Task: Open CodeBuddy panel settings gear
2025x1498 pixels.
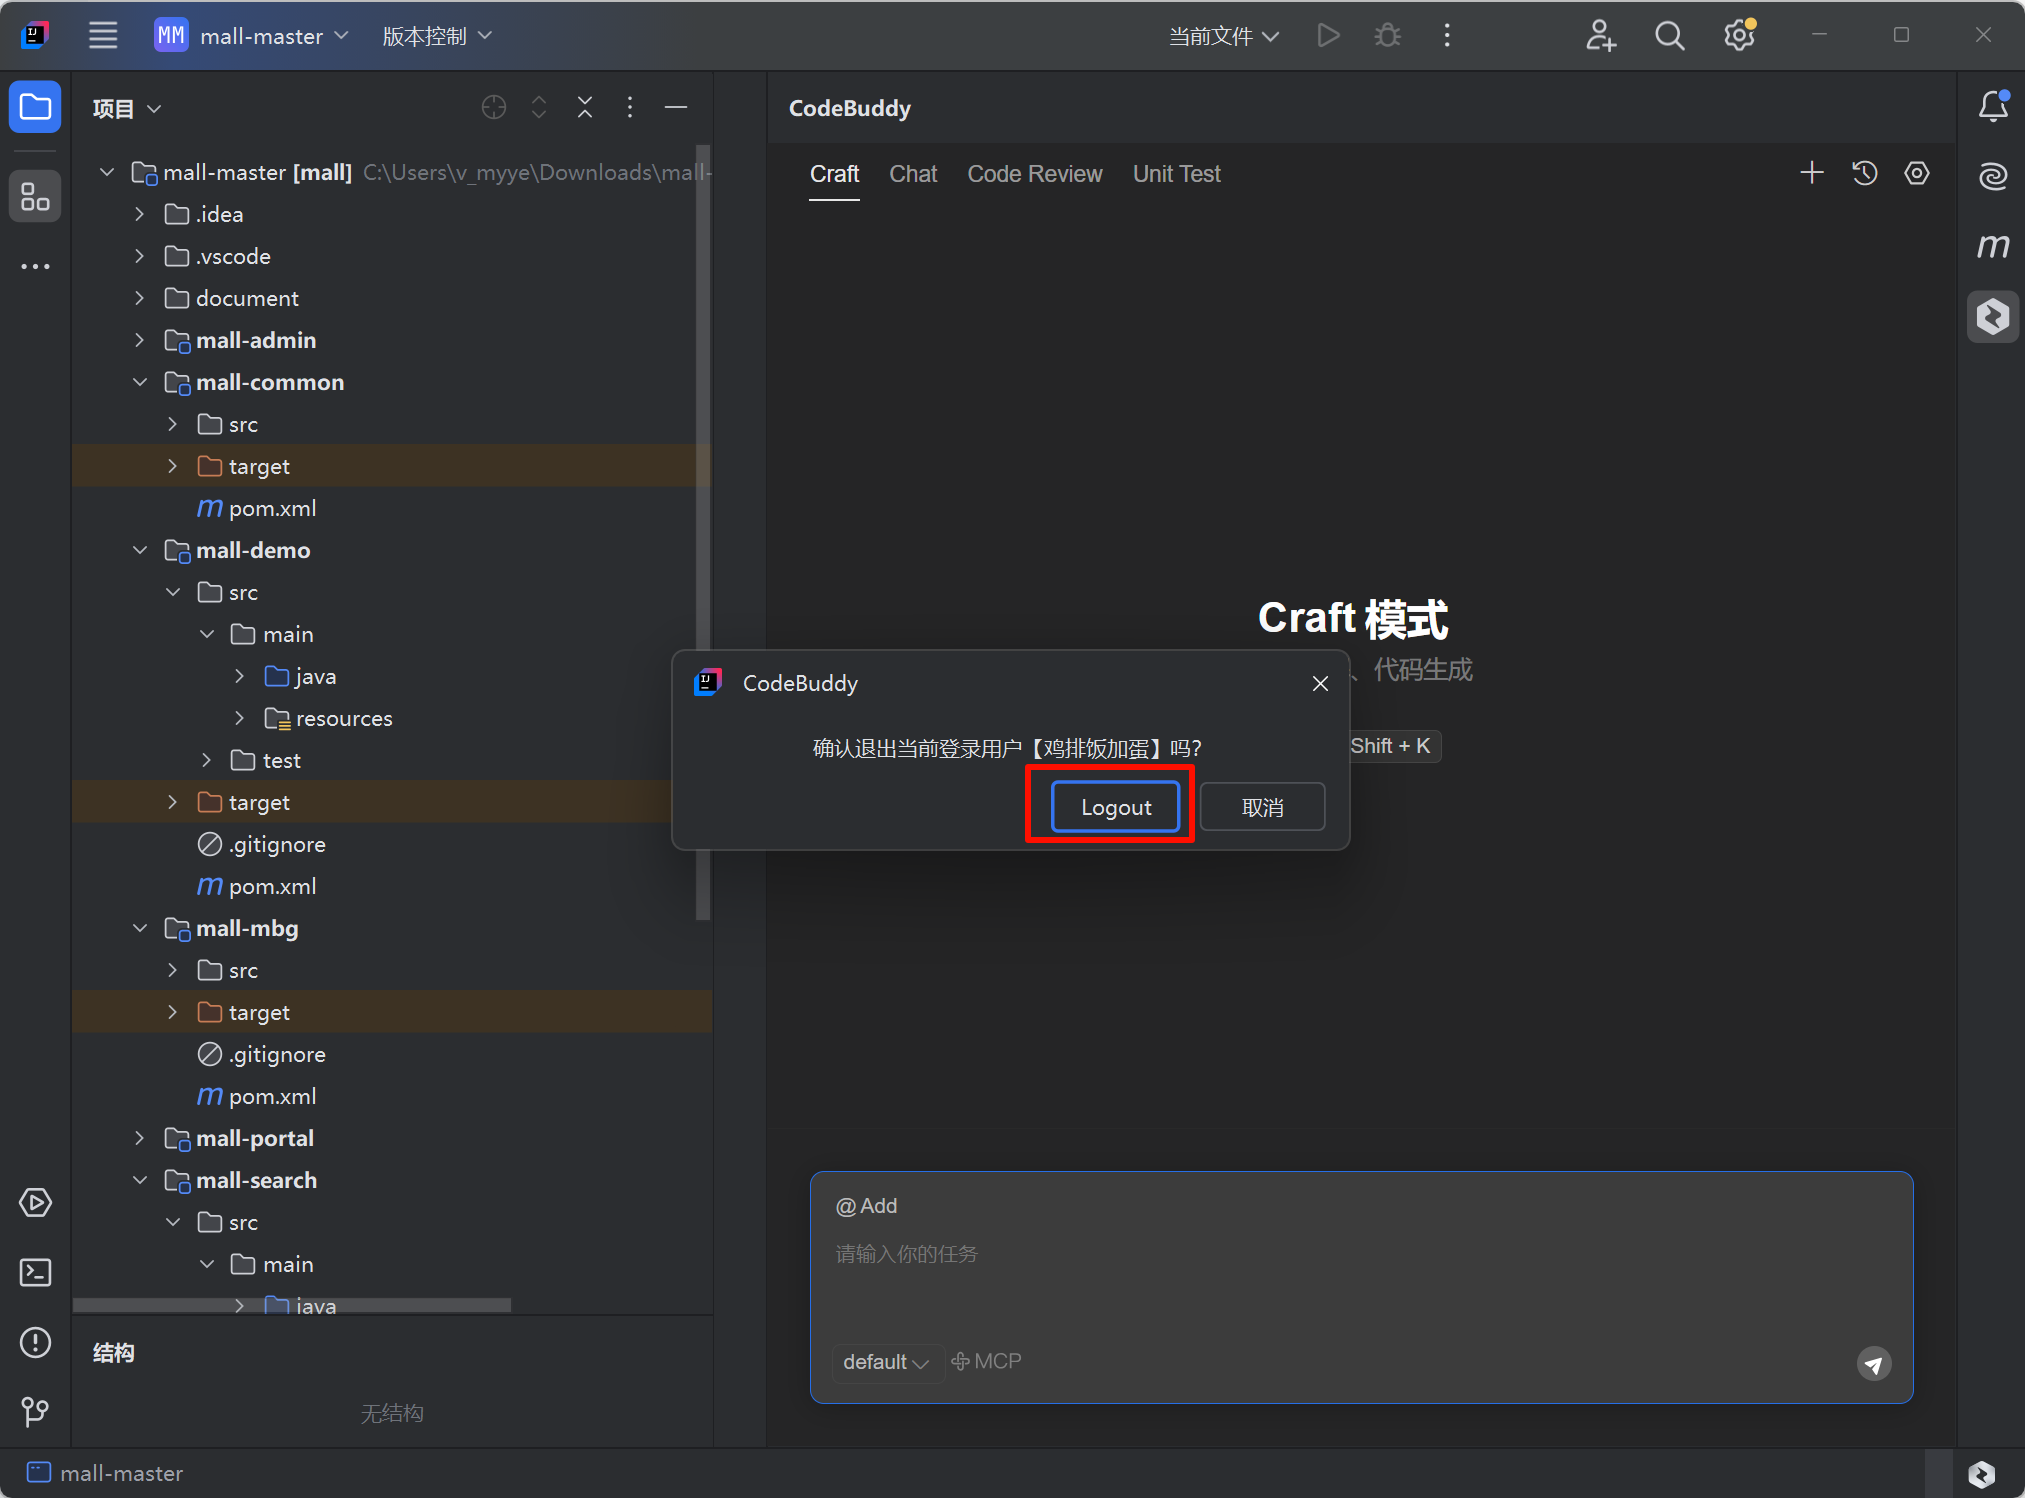Action: (1917, 173)
